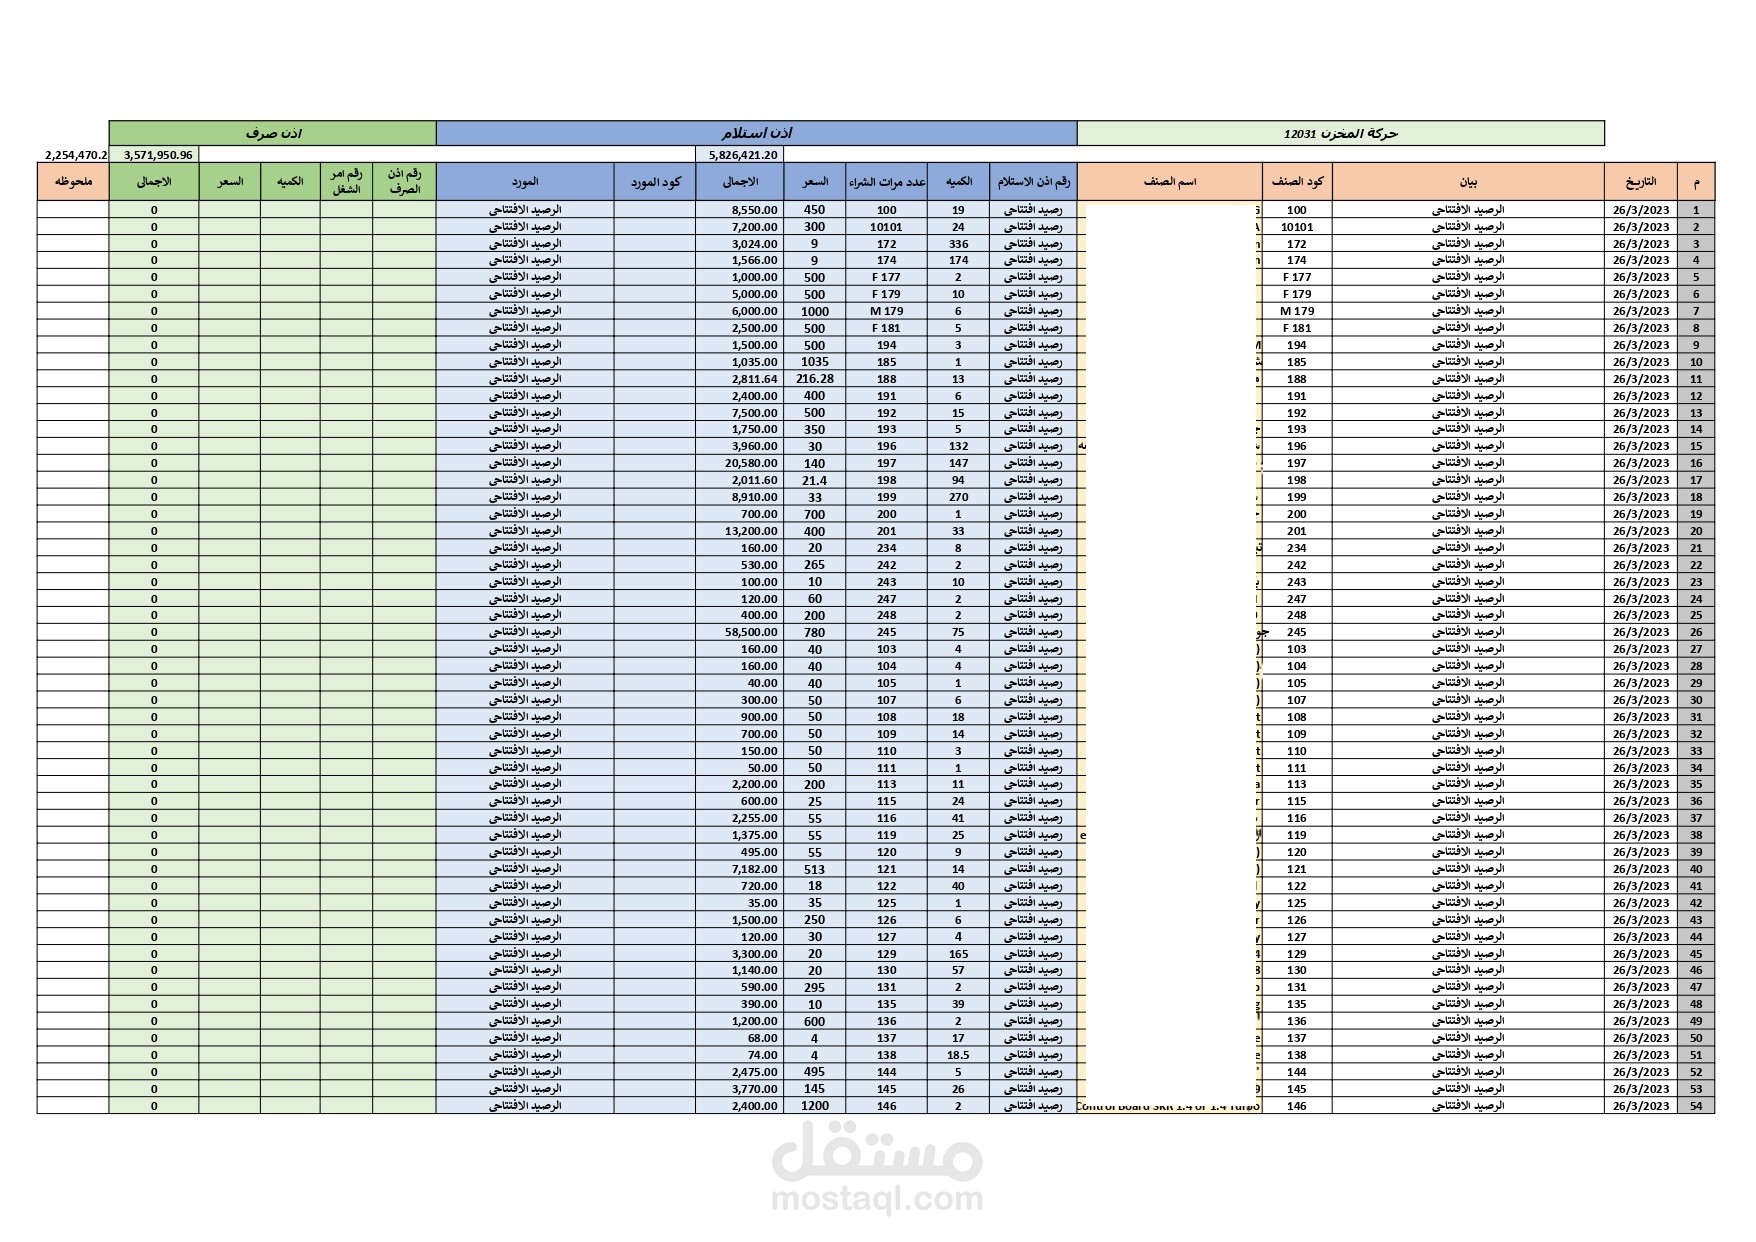Select the price cell 216.28
This screenshot has height=1242, width=1756.
(815, 379)
